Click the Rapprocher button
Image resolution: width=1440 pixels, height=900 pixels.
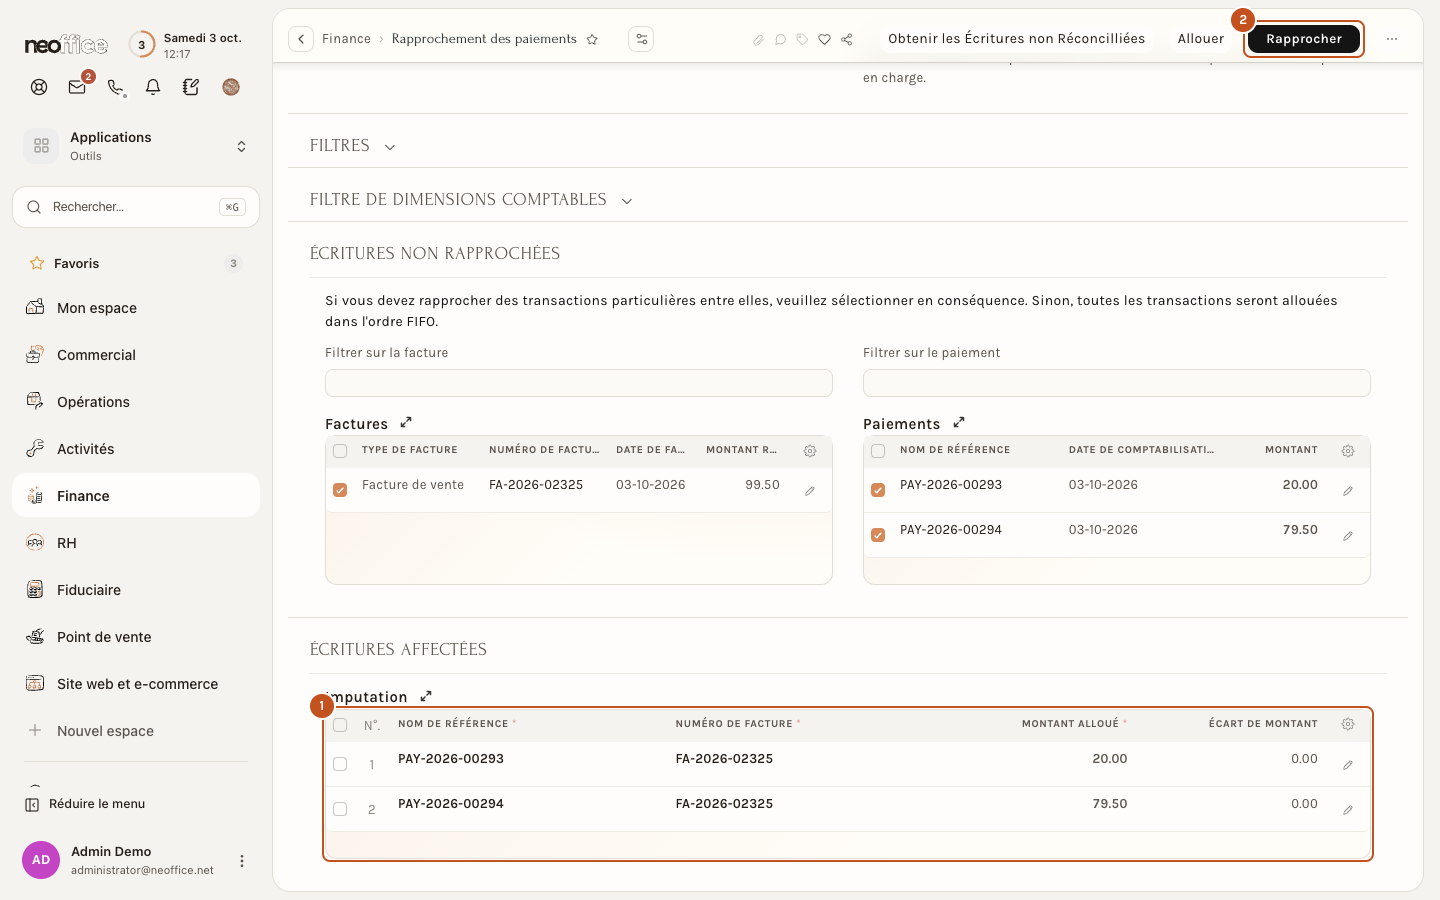[x=1304, y=39]
